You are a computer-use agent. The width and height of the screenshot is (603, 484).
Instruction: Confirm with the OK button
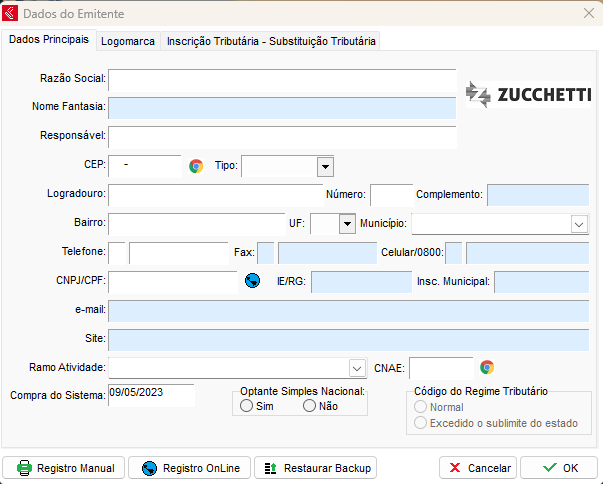tap(558, 468)
